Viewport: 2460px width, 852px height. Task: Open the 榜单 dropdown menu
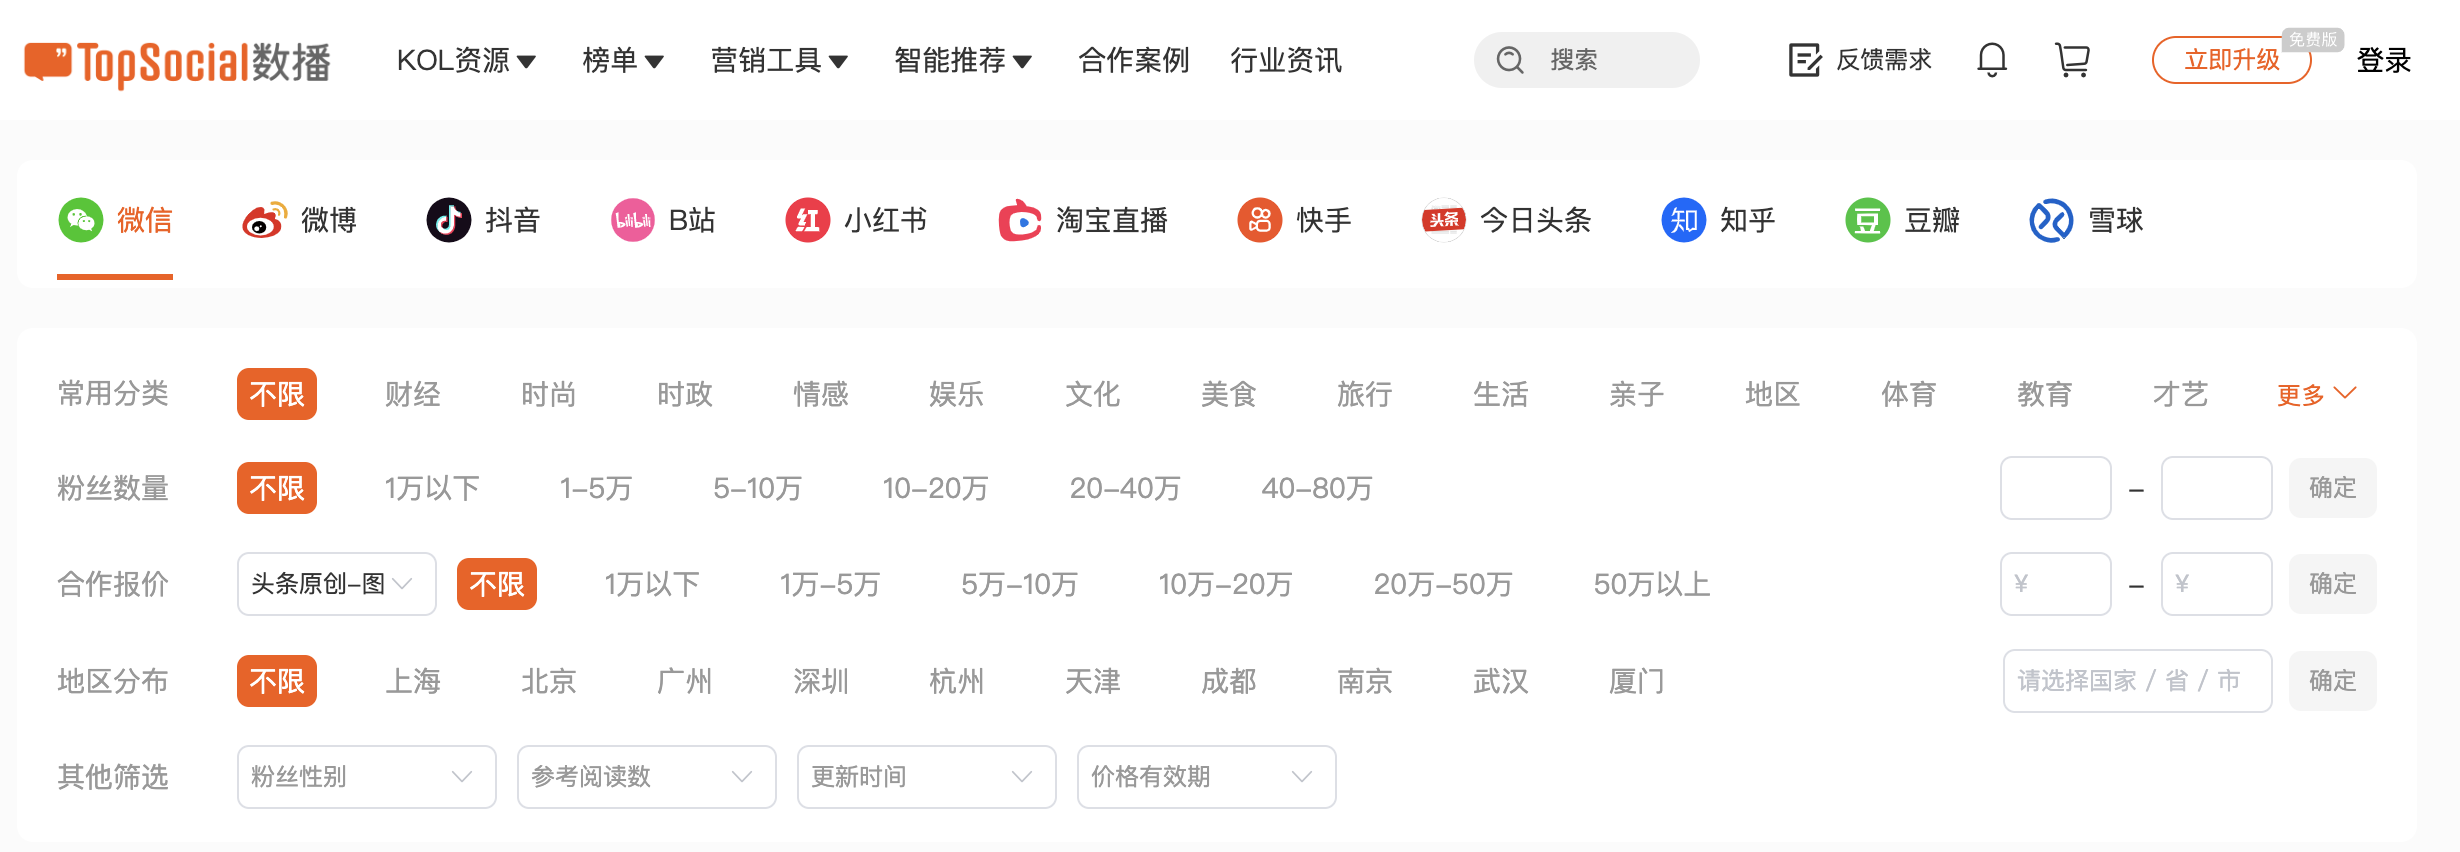[623, 60]
